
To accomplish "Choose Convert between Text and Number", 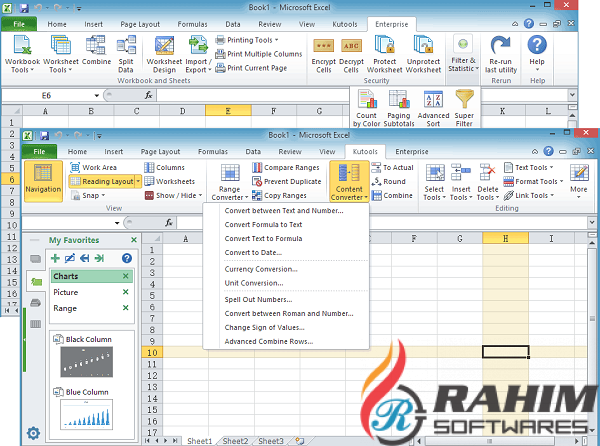I will pyautogui.click(x=284, y=211).
